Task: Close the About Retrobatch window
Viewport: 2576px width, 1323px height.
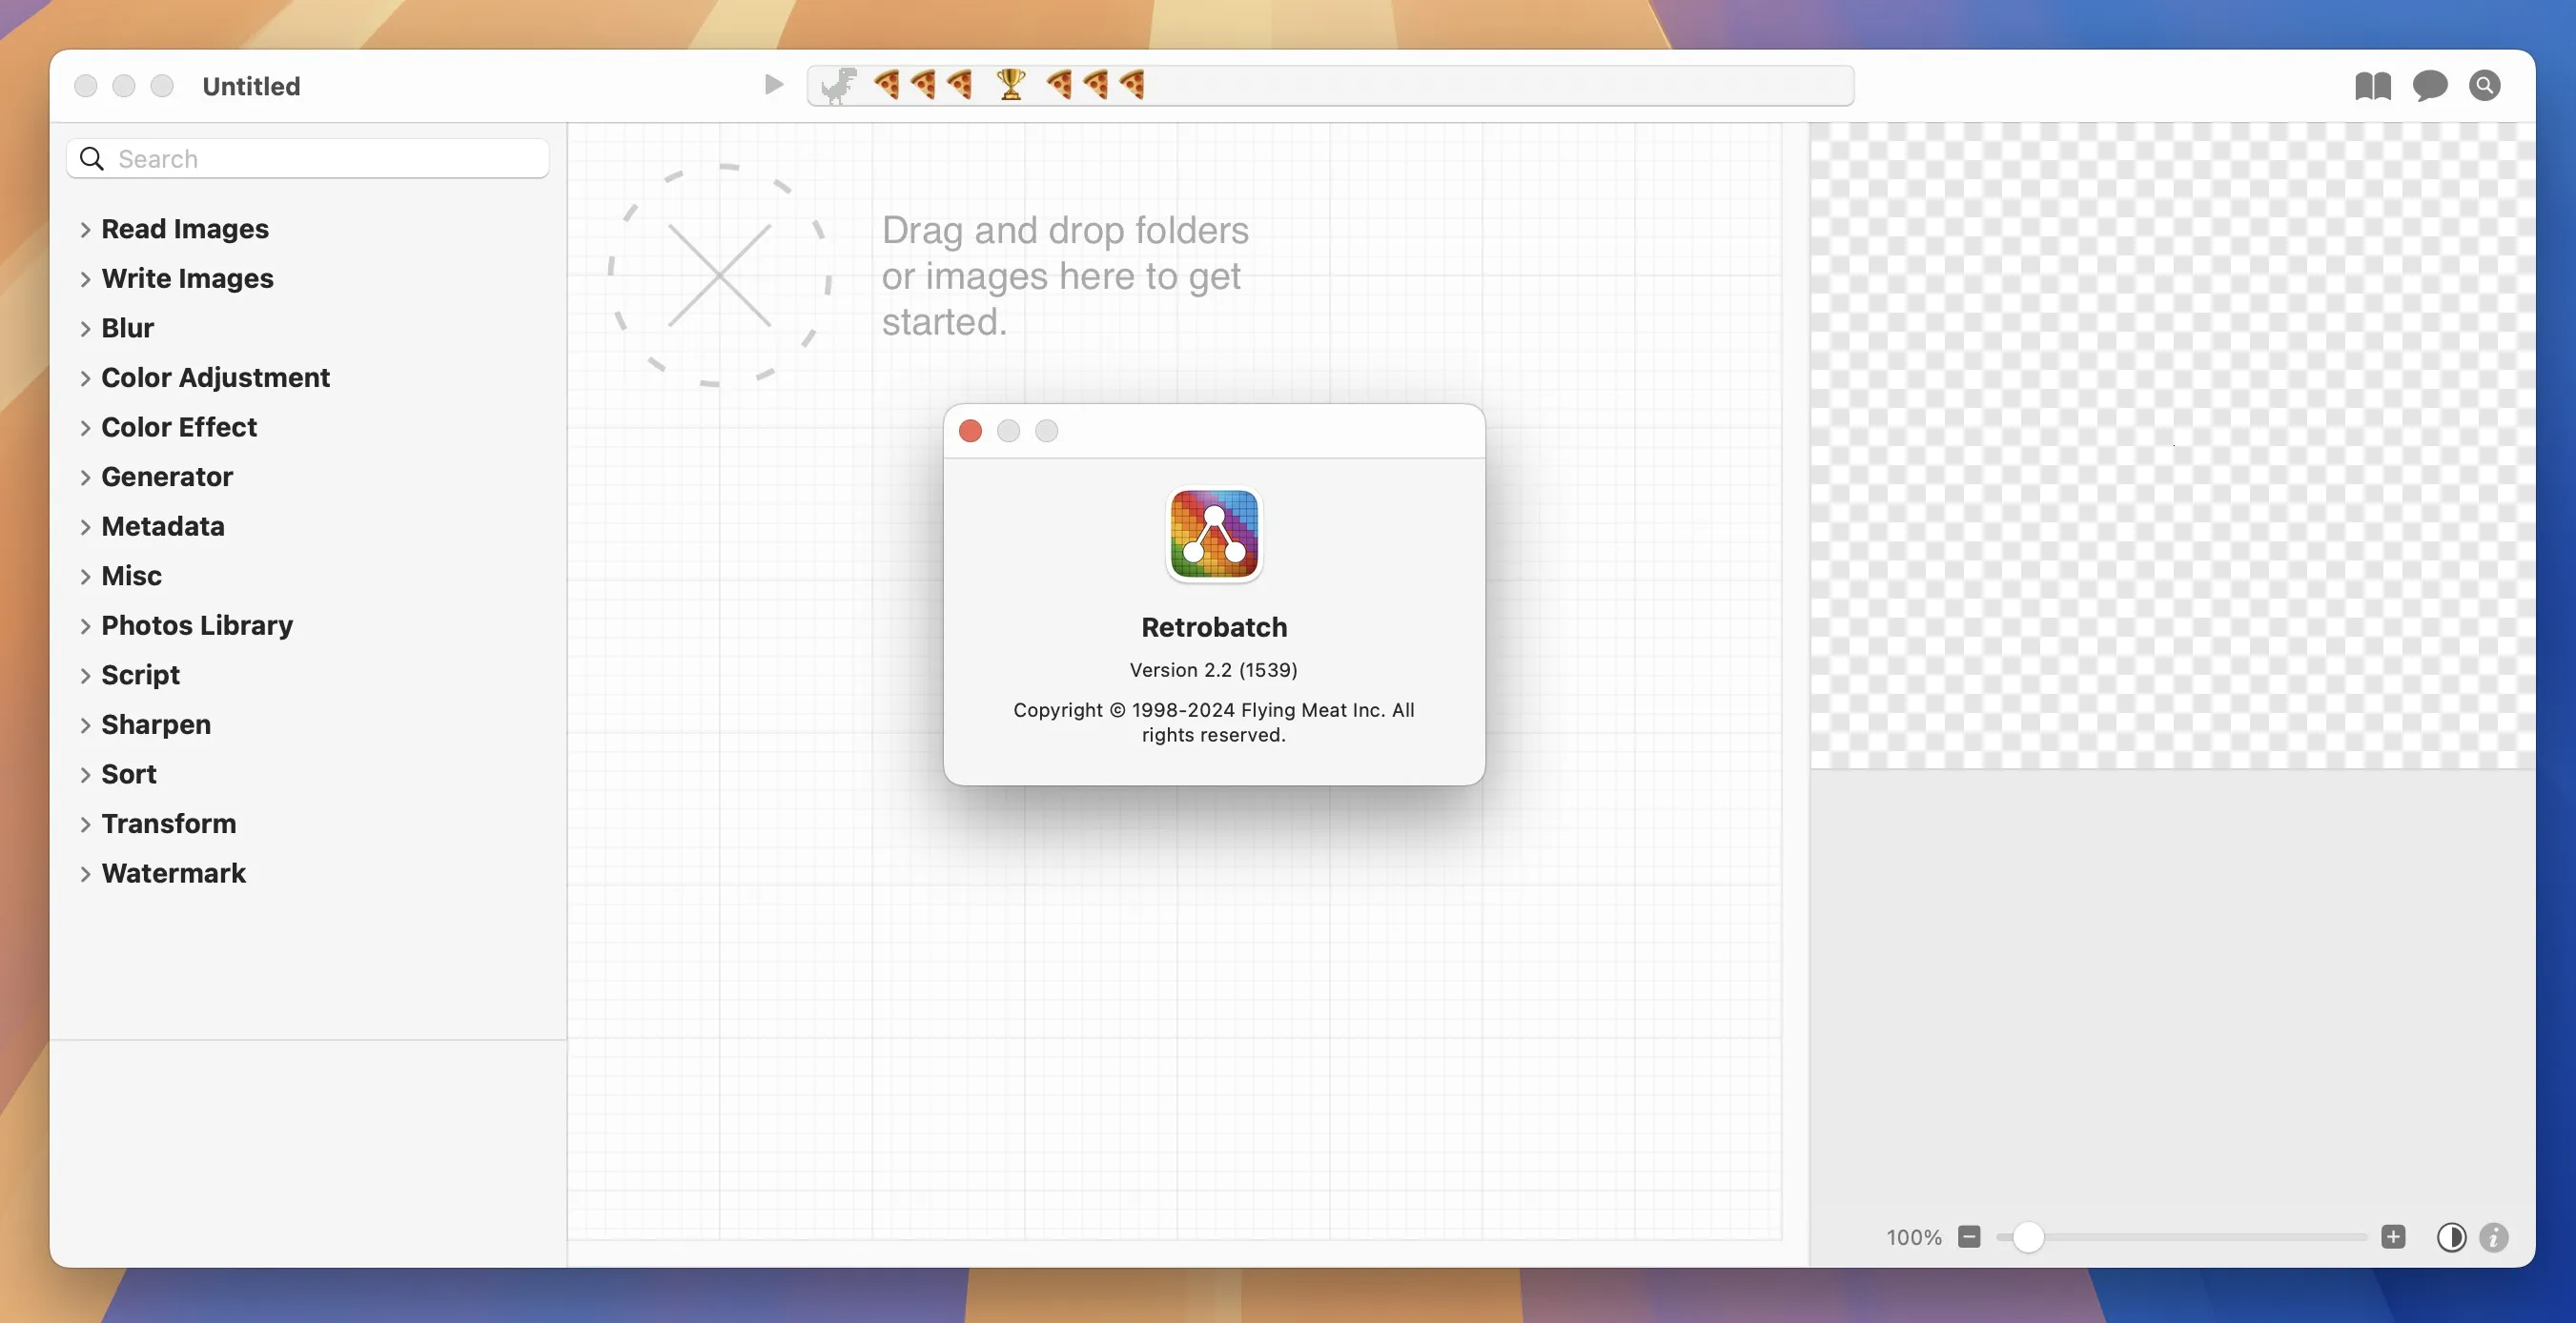Action: 970,431
